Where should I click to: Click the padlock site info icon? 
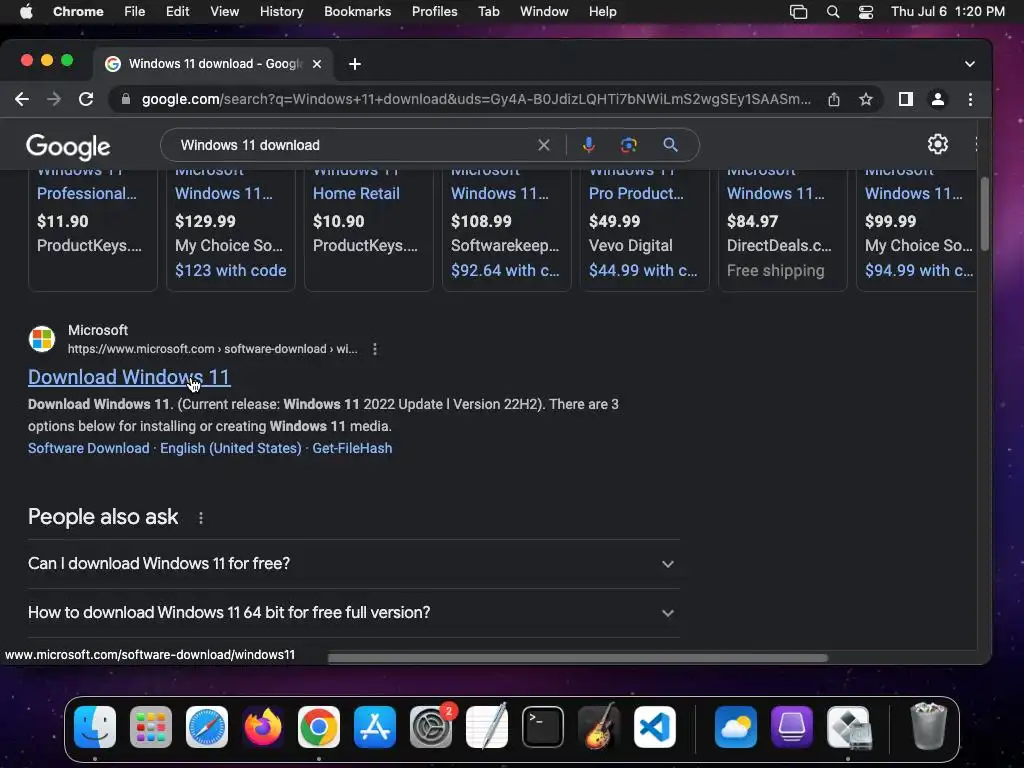click(x=126, y=99)
